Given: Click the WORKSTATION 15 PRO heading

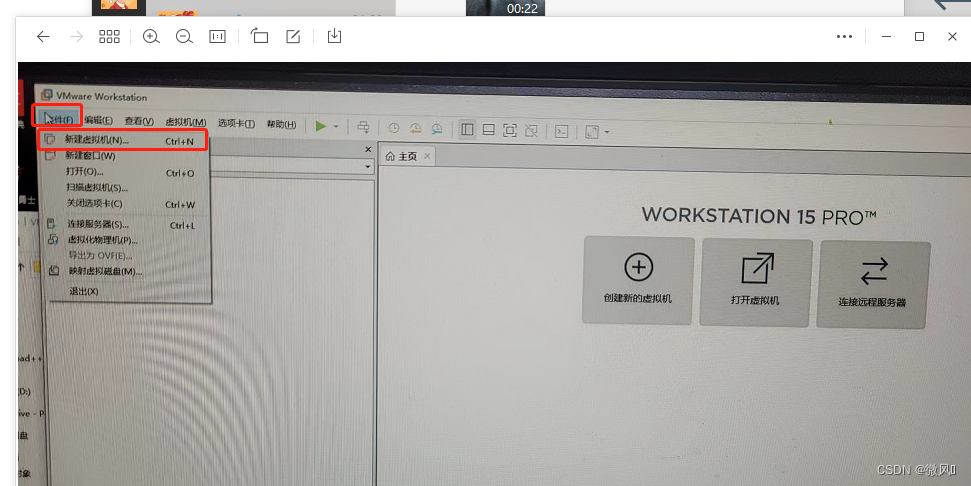Looking at the screenshot, I should (x=759, y=216).
